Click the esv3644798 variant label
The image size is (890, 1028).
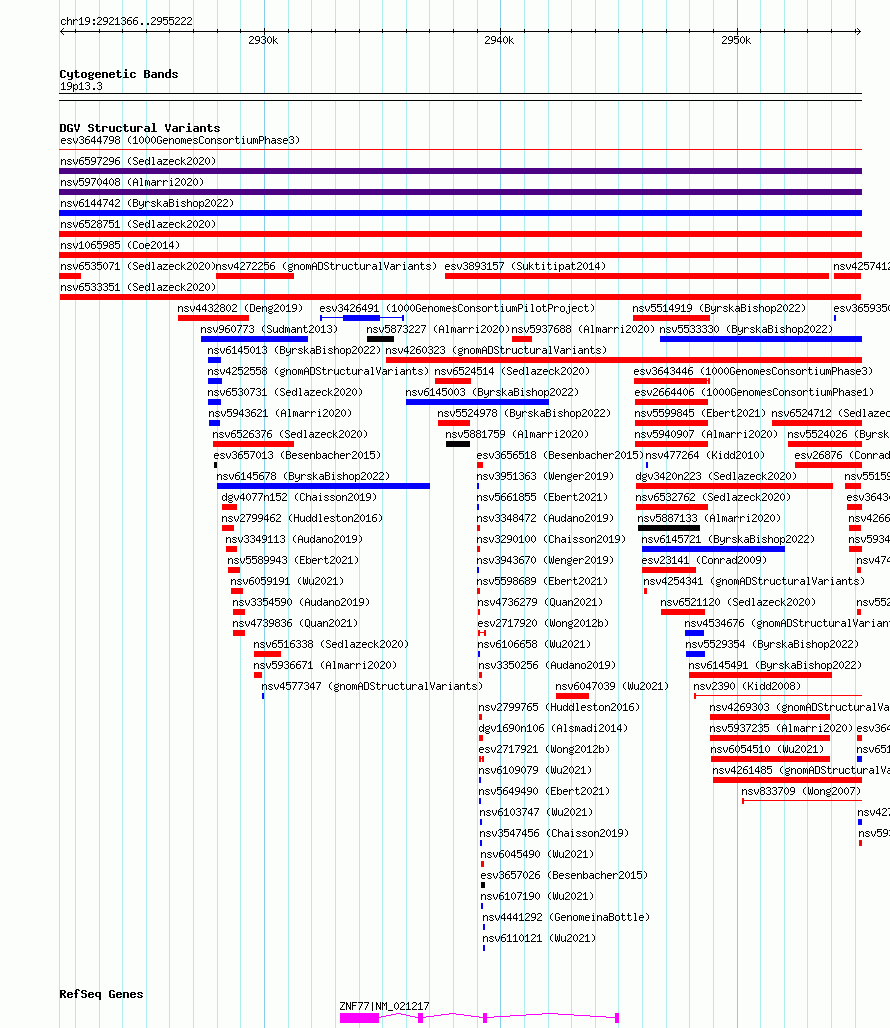tap(180, 140)
